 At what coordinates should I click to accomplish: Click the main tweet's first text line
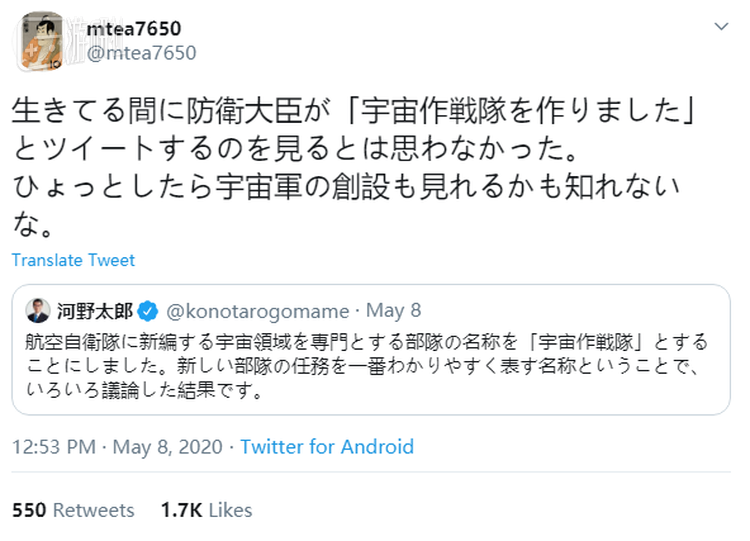pos(360,111)
